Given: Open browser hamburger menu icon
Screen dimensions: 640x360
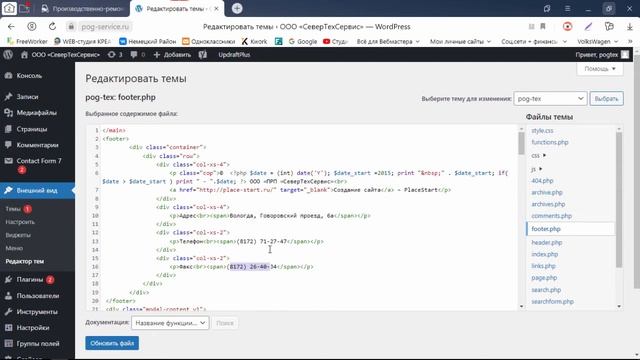Looking at the screenshot, I should pos(567,9).
